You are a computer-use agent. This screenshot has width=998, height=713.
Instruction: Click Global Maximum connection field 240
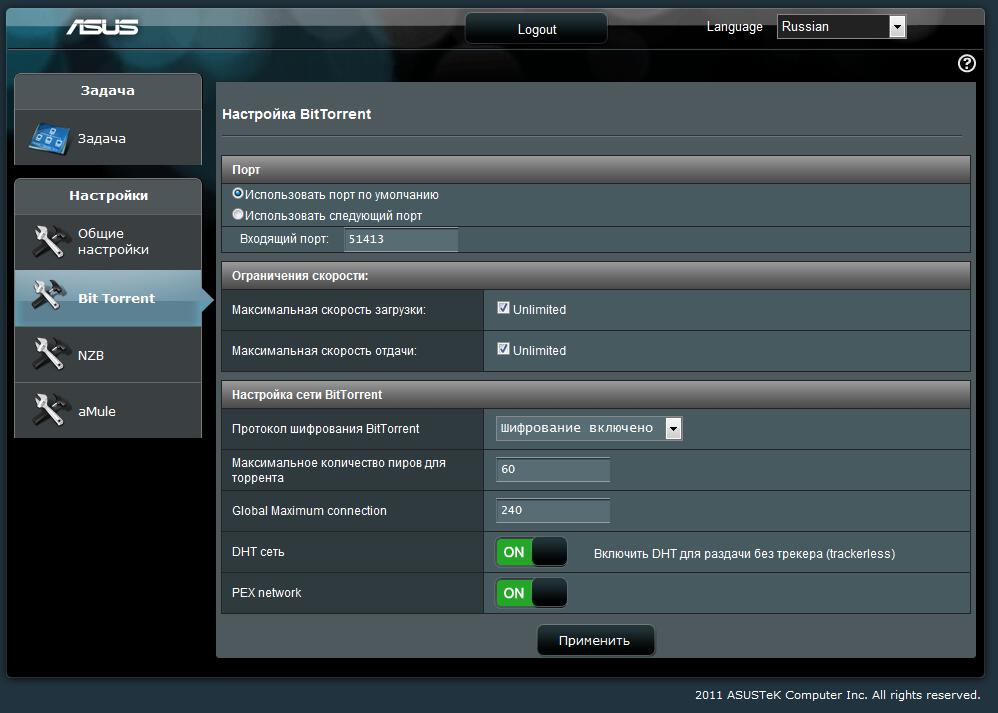(552, 511)
